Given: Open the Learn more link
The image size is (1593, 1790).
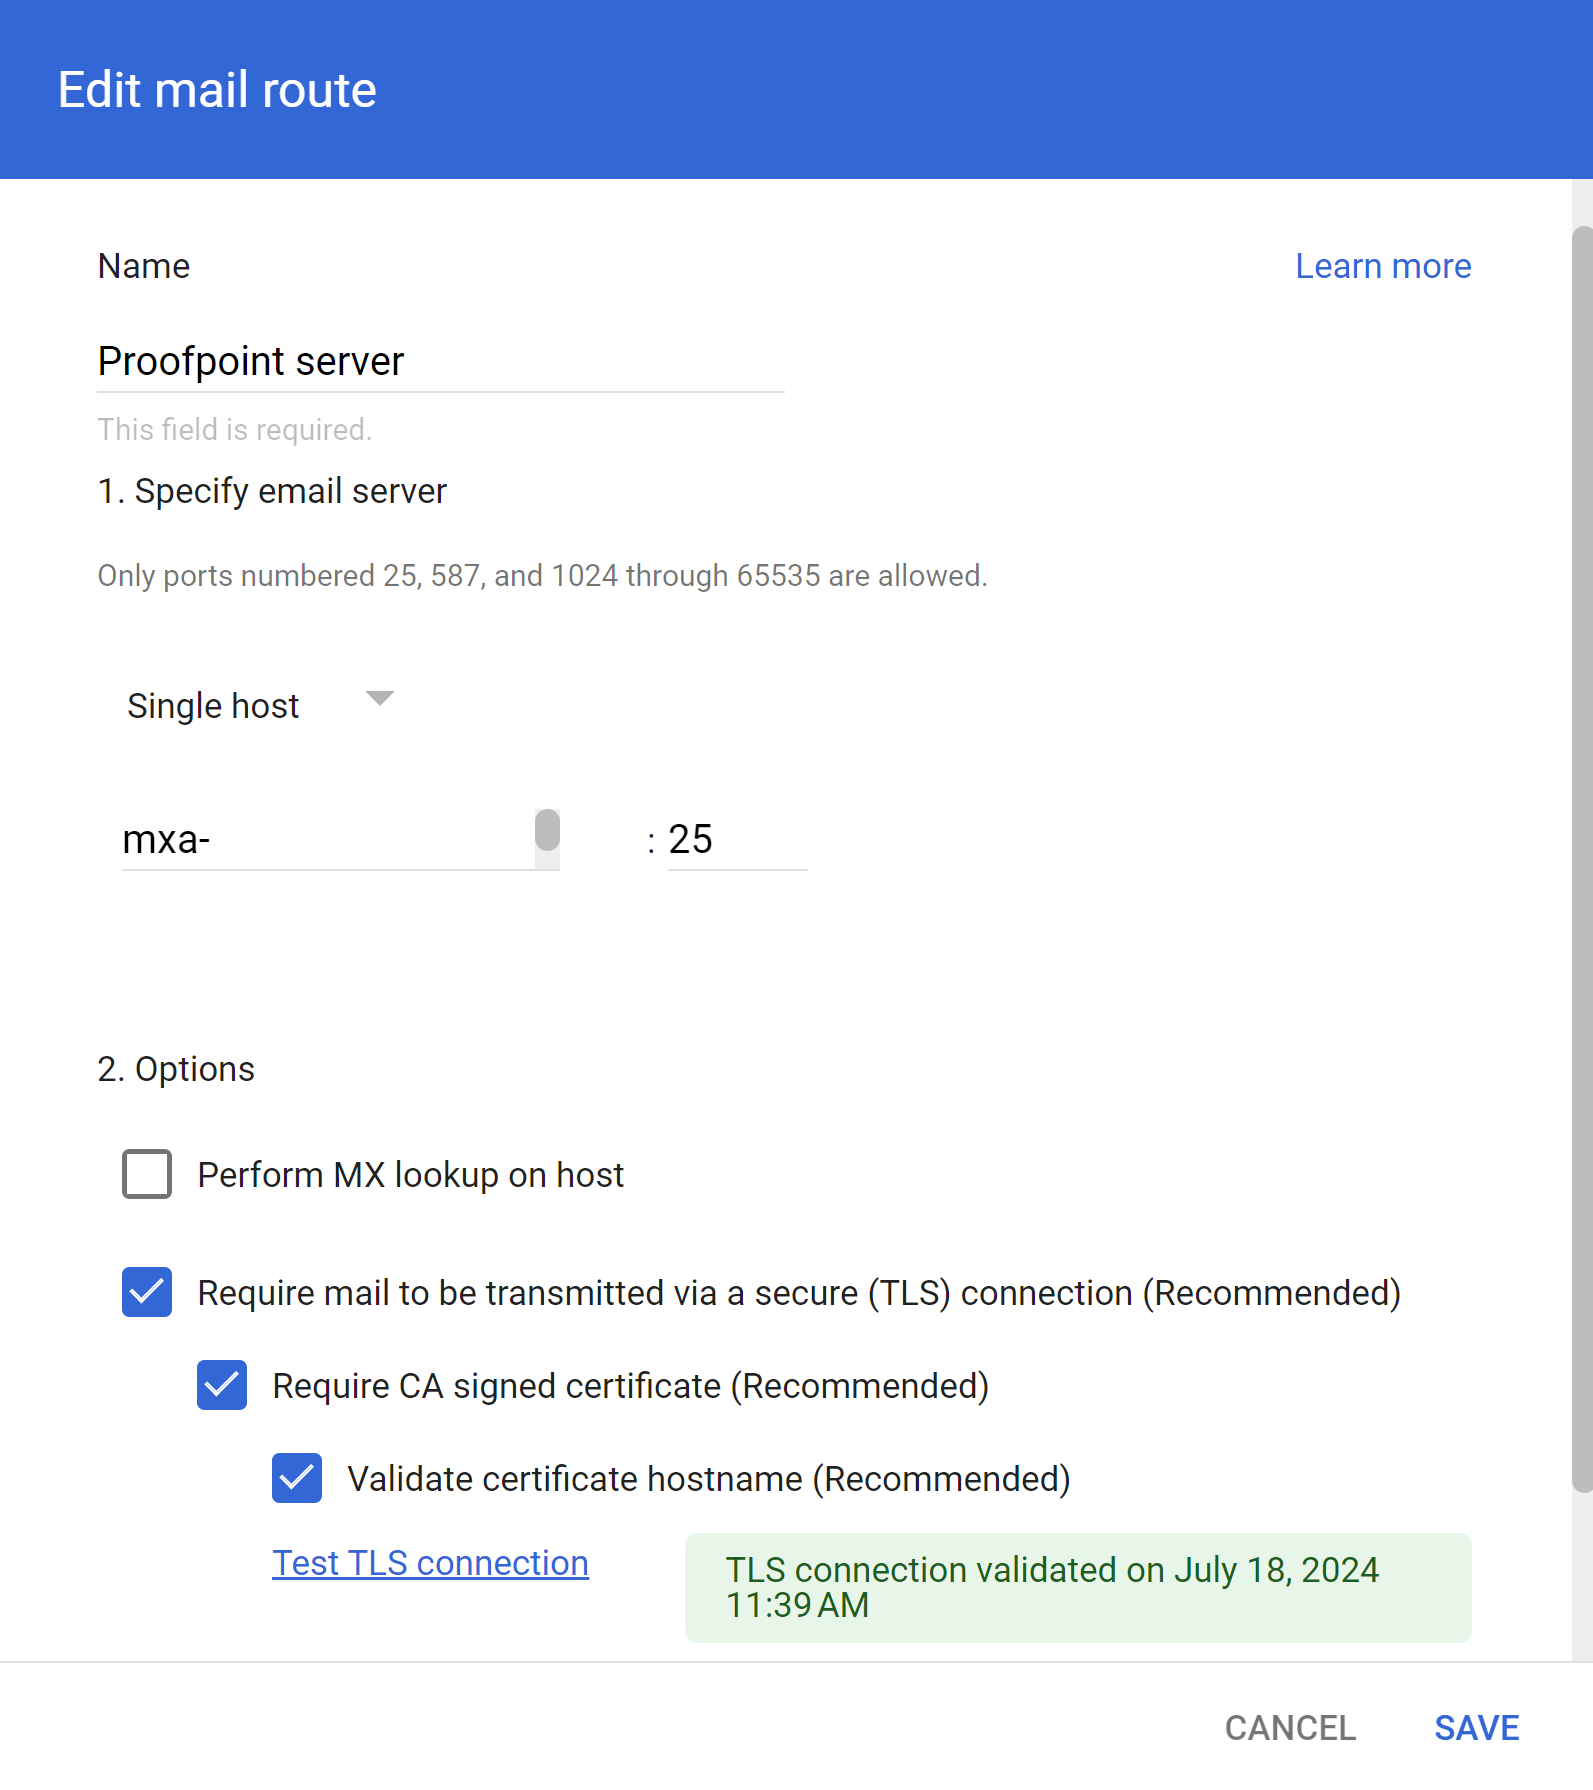Looking at the screenshot, I should pyautogui.click(x=1382, y=266).
